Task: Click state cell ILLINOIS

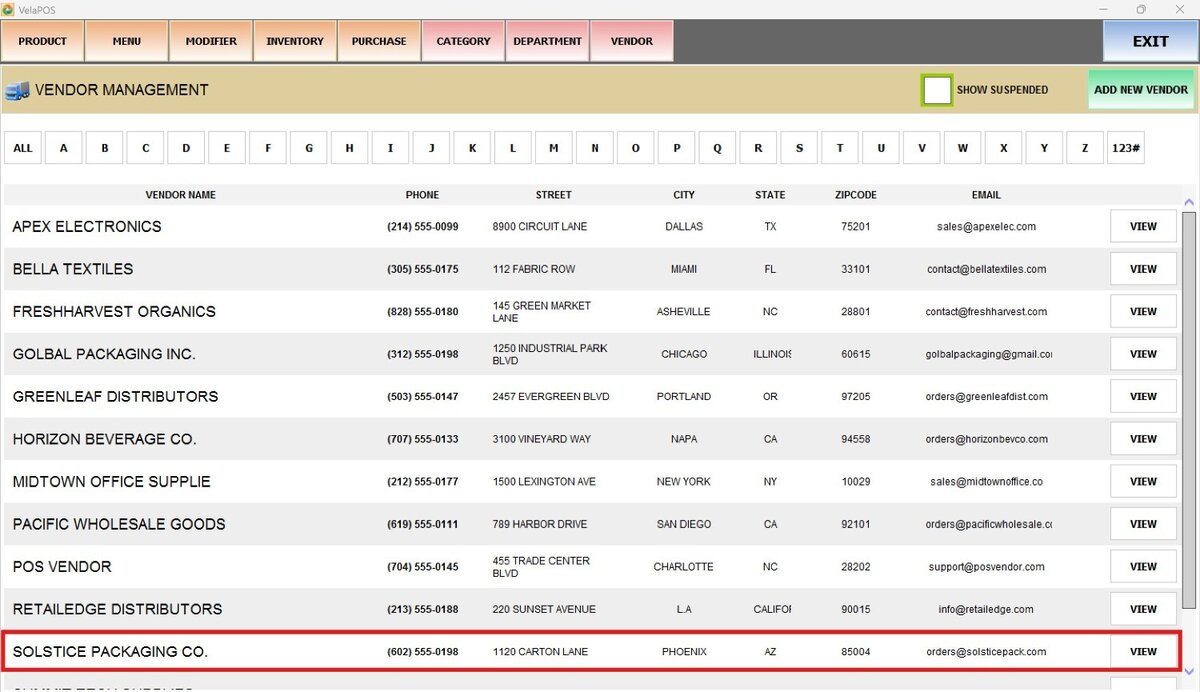Action: pyautogui.click(x=771, y=354)
